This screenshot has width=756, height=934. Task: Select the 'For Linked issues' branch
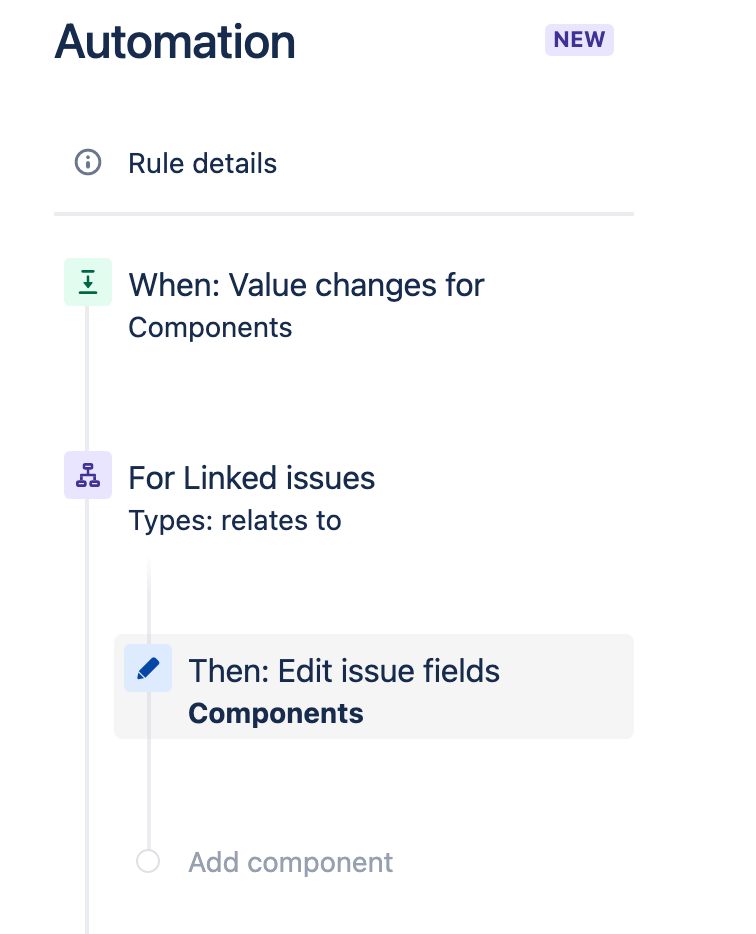click(x=251, y=478)
